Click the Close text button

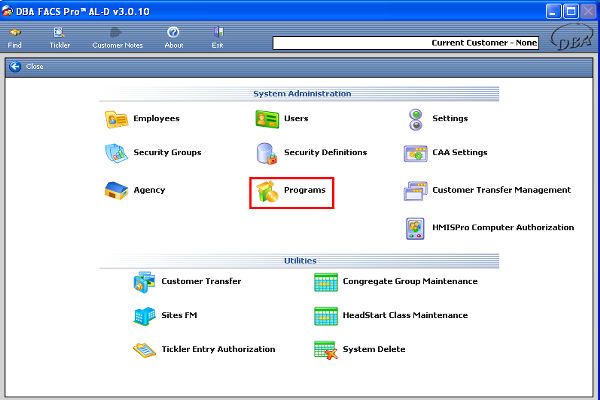(34, 67)
